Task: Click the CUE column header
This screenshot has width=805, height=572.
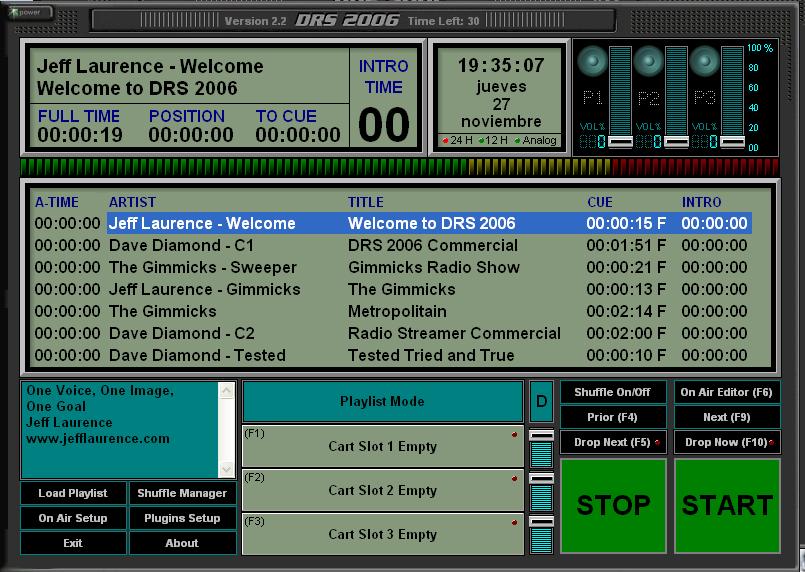Action: coord(600,202)
